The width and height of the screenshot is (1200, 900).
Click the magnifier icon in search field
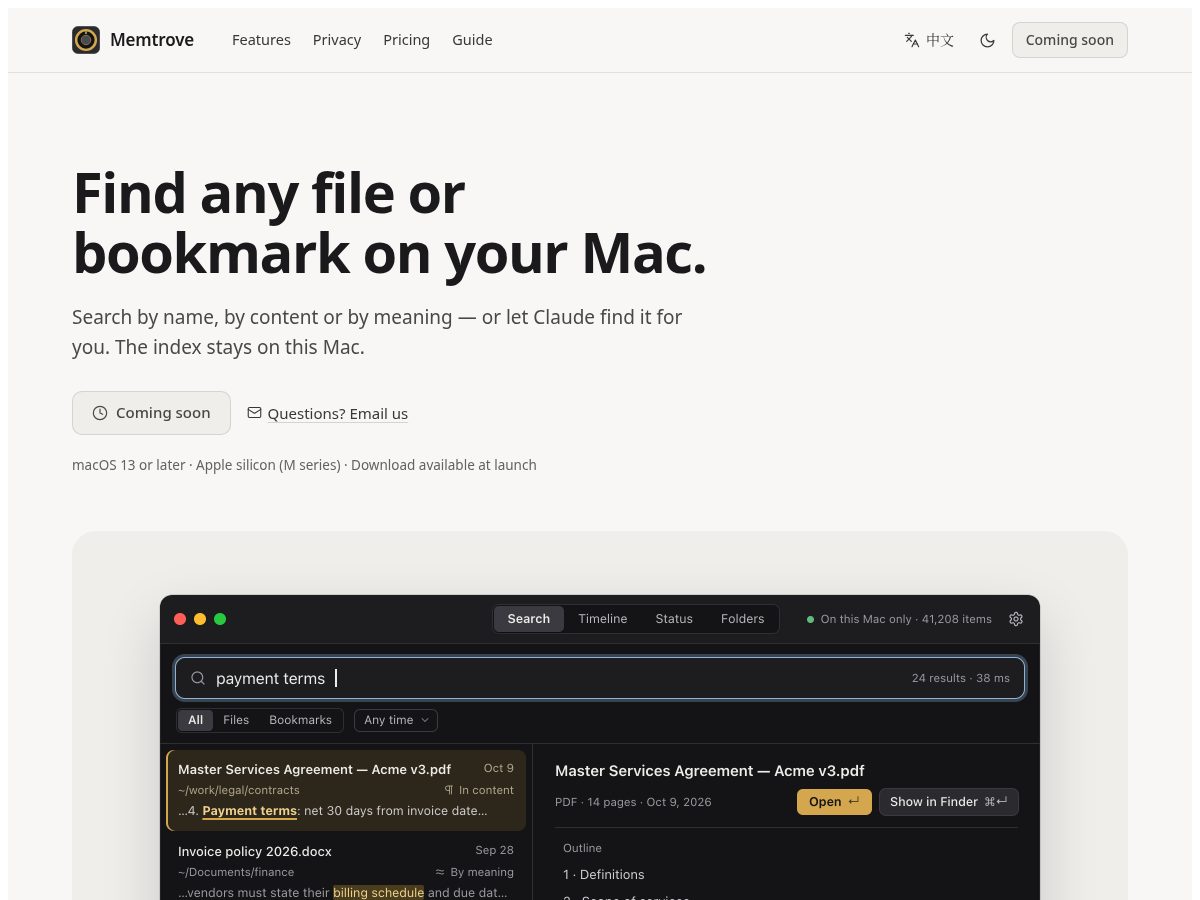(198, 678)
